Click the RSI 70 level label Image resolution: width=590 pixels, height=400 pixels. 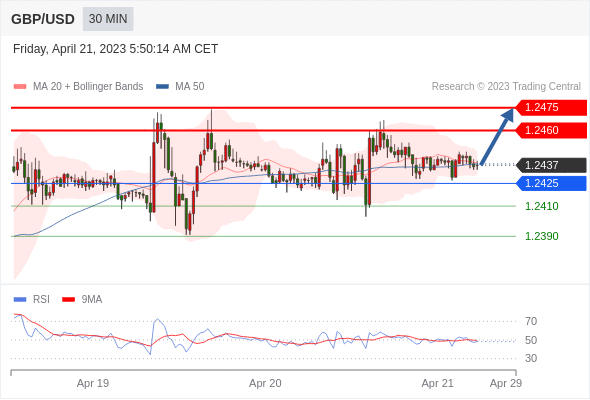click(531, 321)
